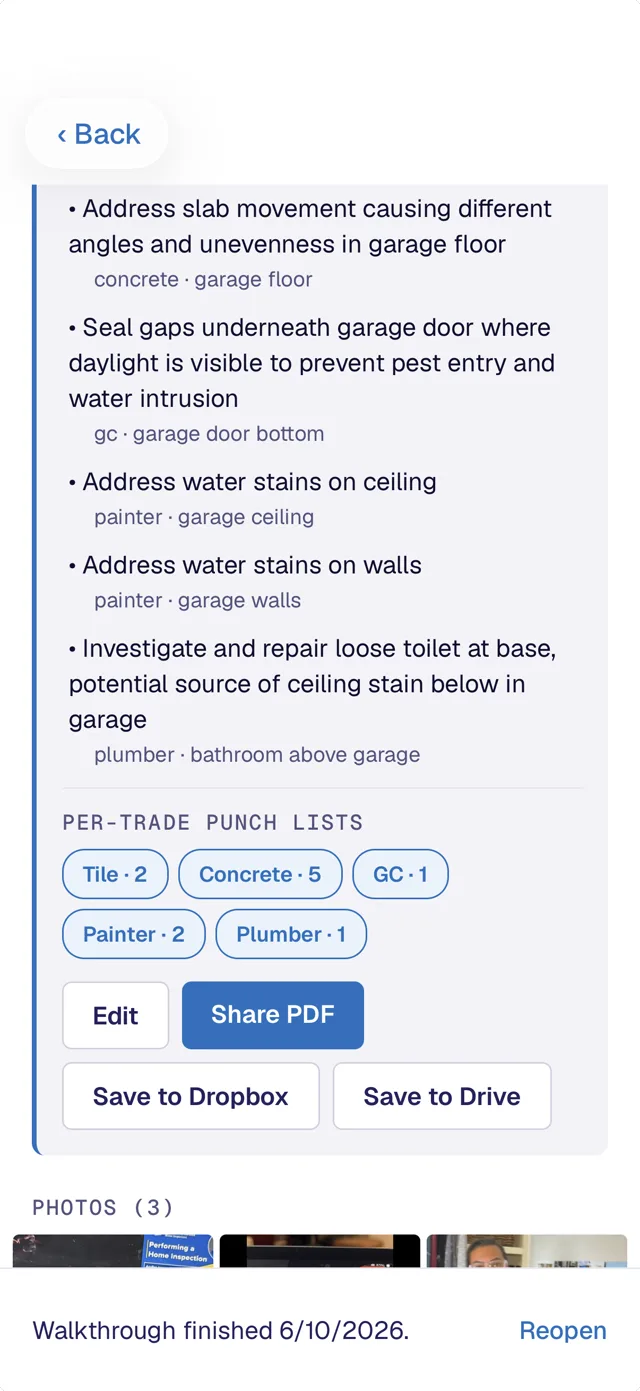
Task: Select the GC punch list chip
Action: 400,875
